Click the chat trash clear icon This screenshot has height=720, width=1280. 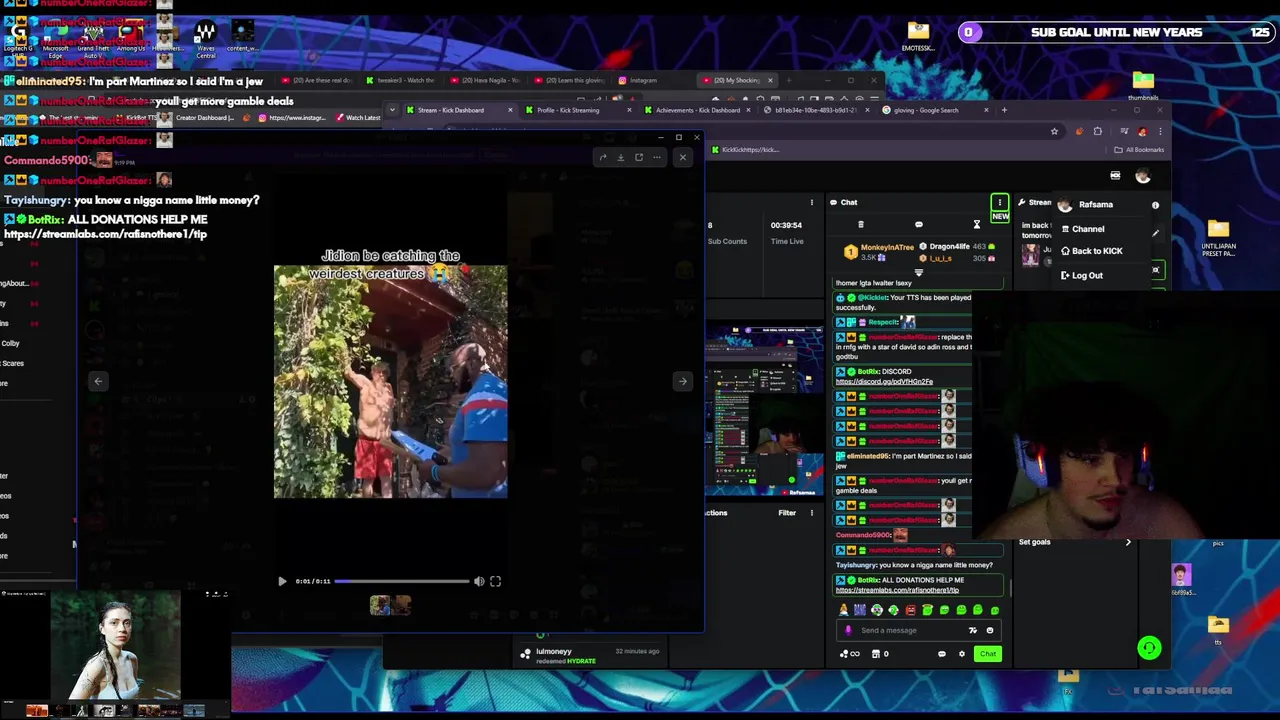click(860, 224)
